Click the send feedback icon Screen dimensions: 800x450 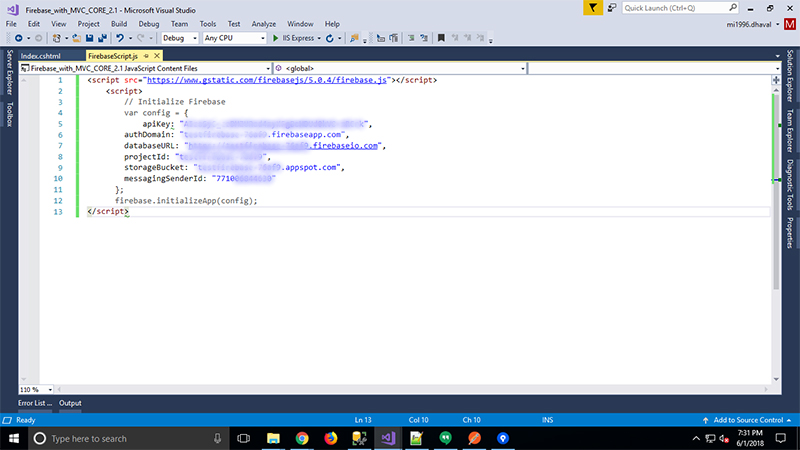tap(611, 7)
